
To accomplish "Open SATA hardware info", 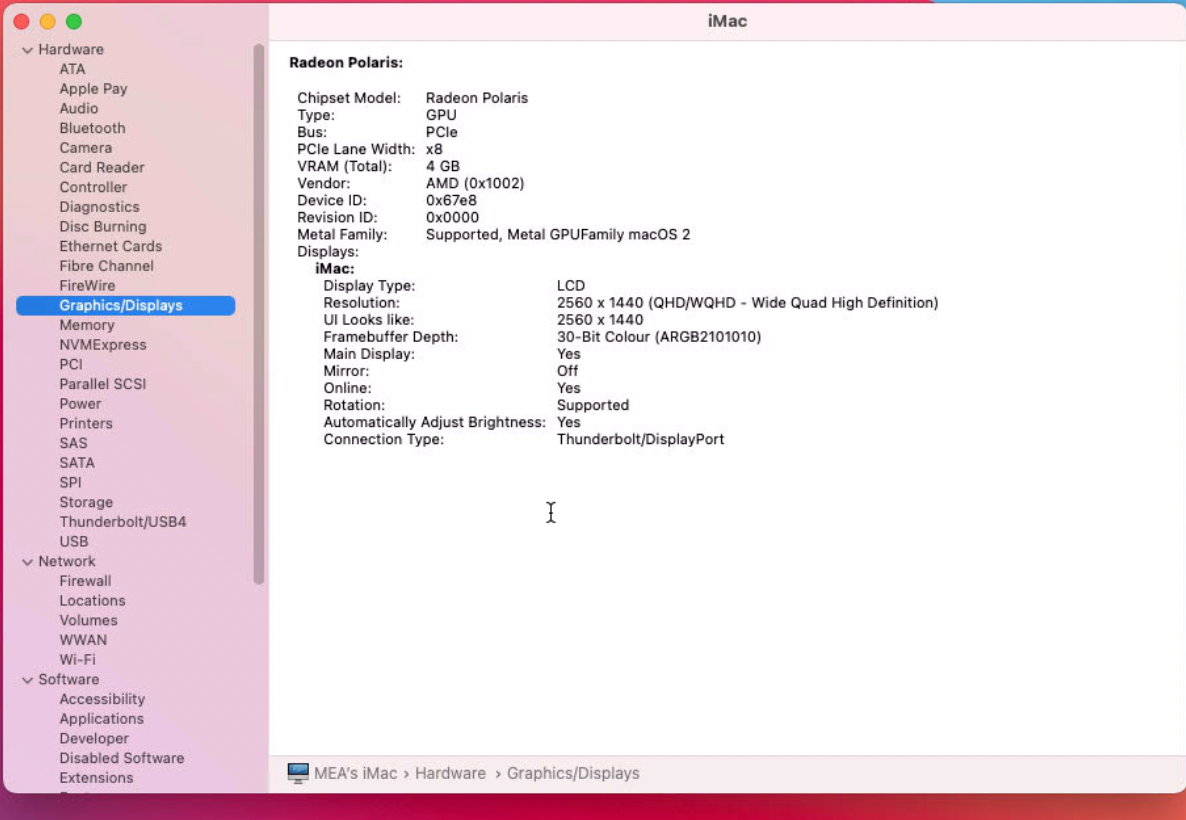I will click(x=77, y=462).
